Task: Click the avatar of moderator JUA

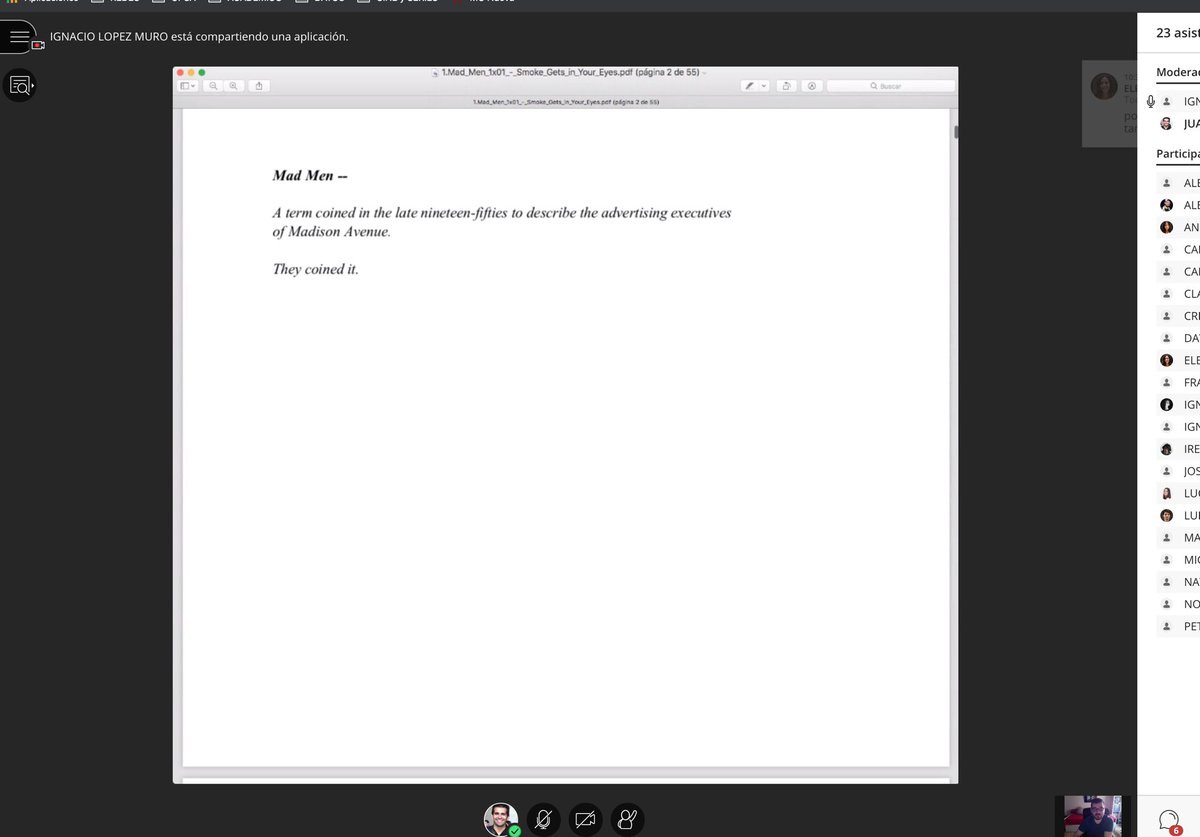Action: [1166, 124]
